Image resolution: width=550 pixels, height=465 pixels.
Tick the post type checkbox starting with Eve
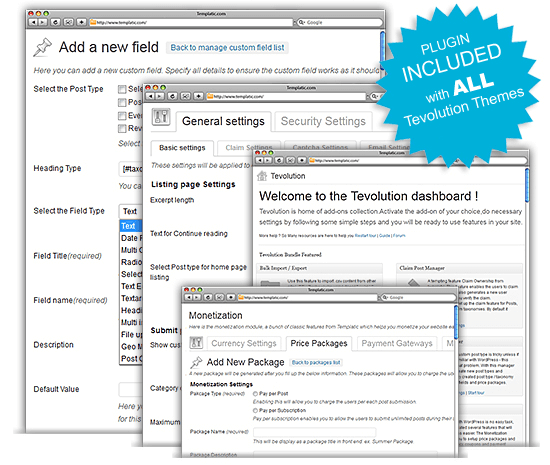point(122,116)
